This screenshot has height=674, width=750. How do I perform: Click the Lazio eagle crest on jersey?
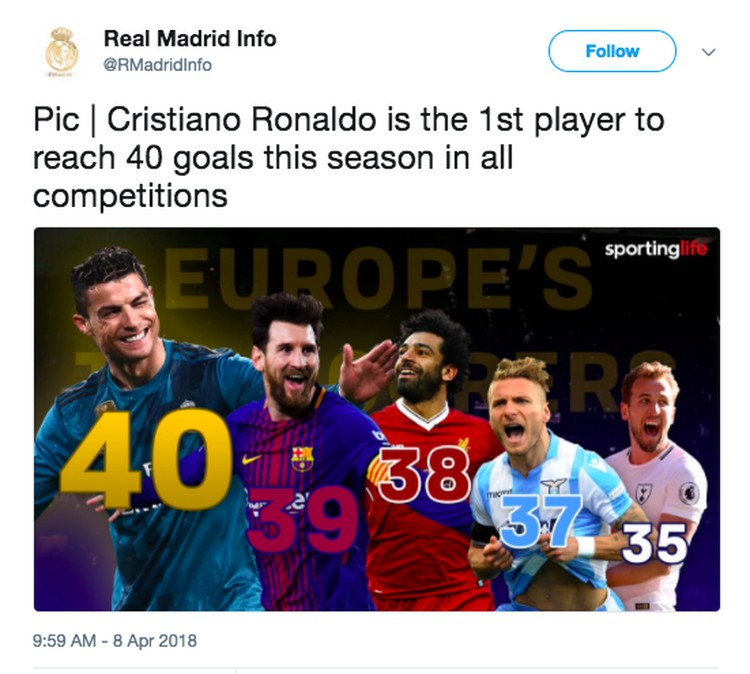553,486
